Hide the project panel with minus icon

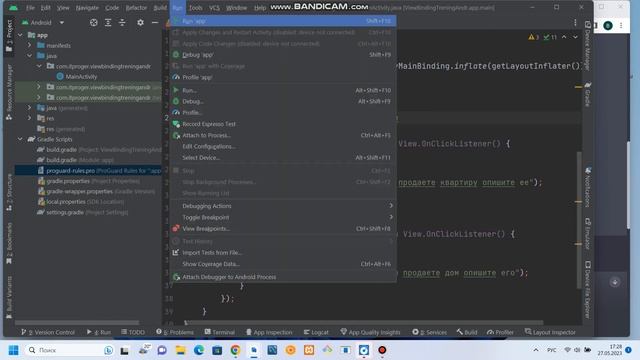155,22
